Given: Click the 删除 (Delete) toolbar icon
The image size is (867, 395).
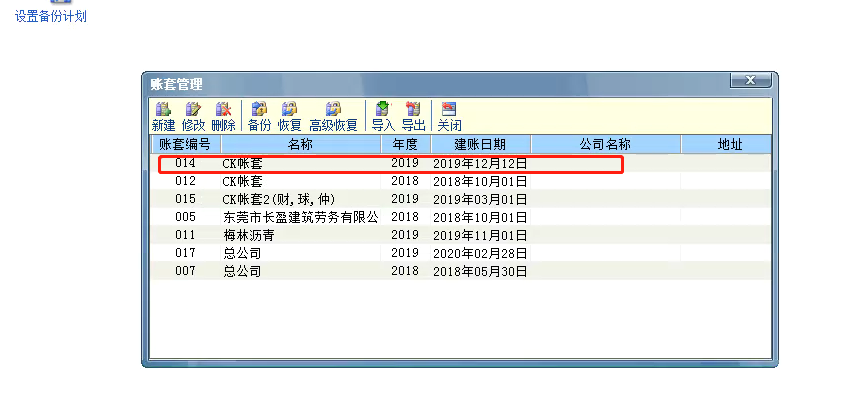Looking at the screenshot, I should (223, 116).
